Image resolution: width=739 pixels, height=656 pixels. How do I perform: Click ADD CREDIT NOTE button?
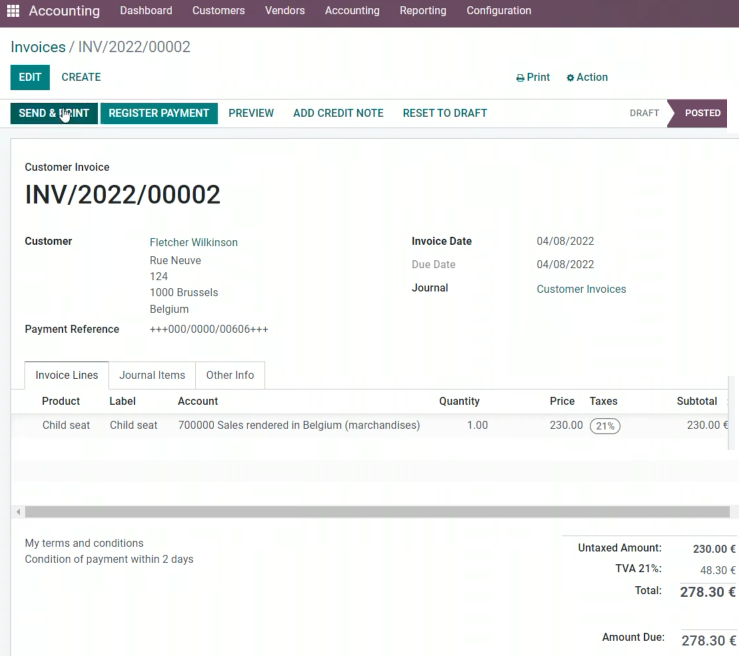pyautogui.click(x=338, y=113)
